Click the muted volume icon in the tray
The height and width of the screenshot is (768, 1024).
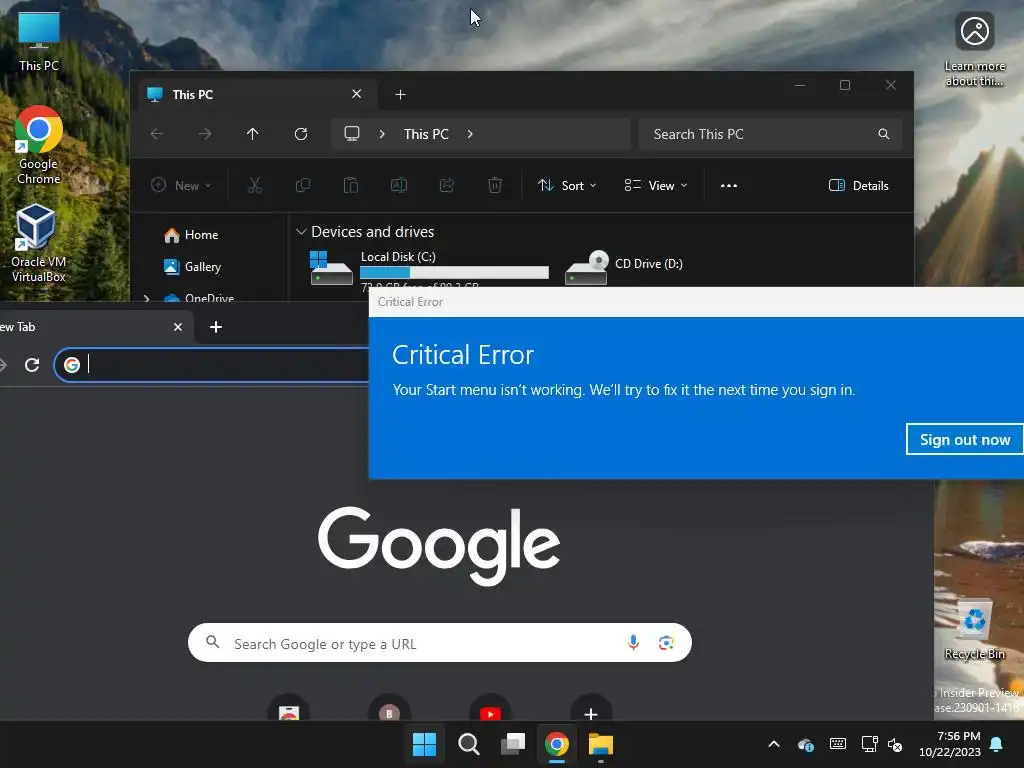coord(895,744)
